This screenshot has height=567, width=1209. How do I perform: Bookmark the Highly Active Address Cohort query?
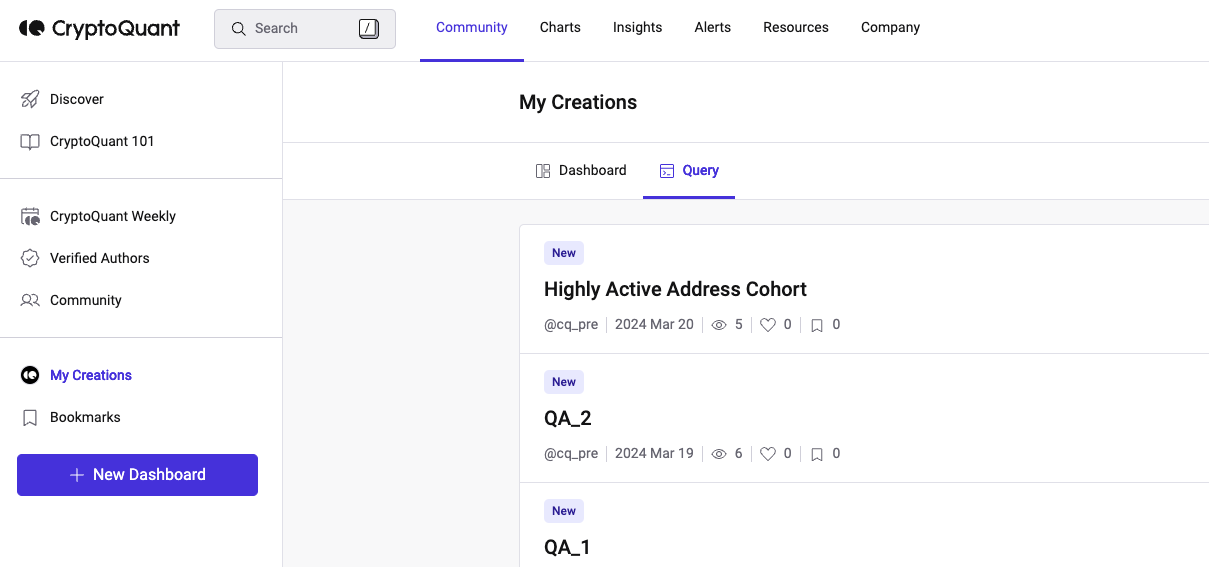tap(817, 325)
